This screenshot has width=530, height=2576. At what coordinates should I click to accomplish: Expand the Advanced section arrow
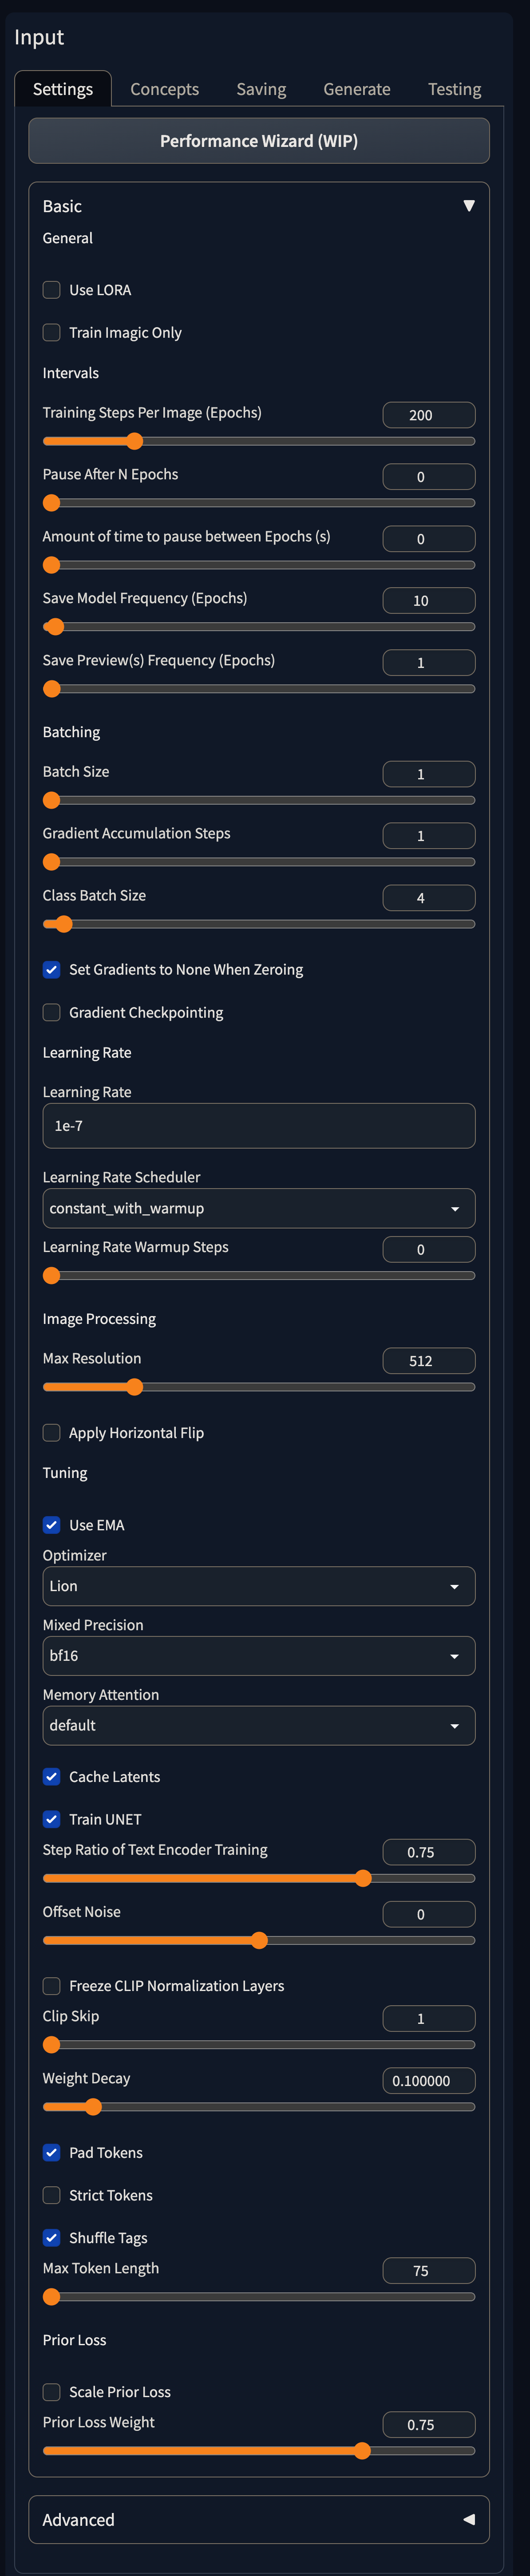468,2519
